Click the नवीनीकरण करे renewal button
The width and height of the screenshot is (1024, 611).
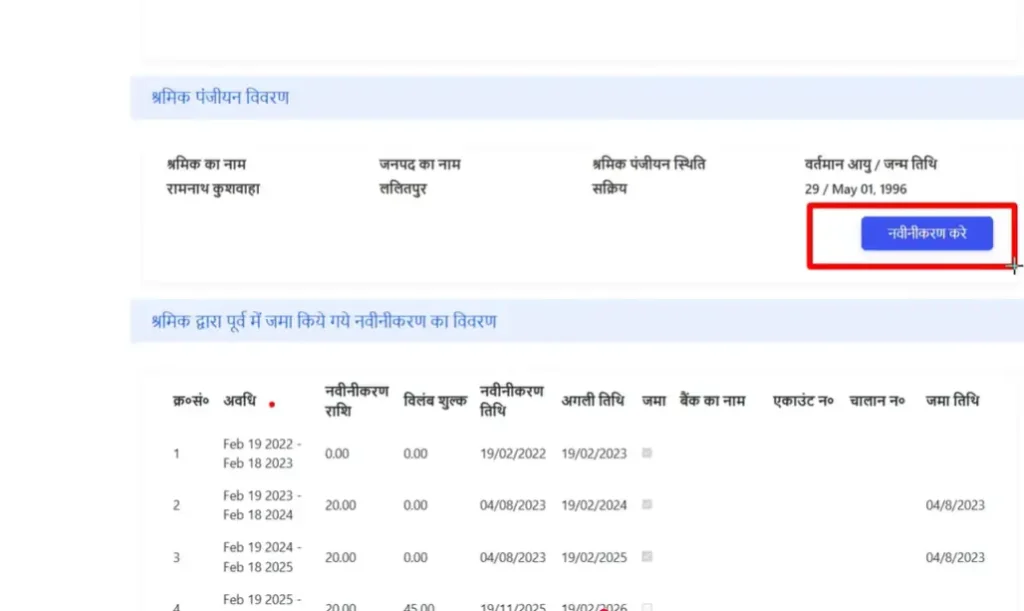[925, 232]
